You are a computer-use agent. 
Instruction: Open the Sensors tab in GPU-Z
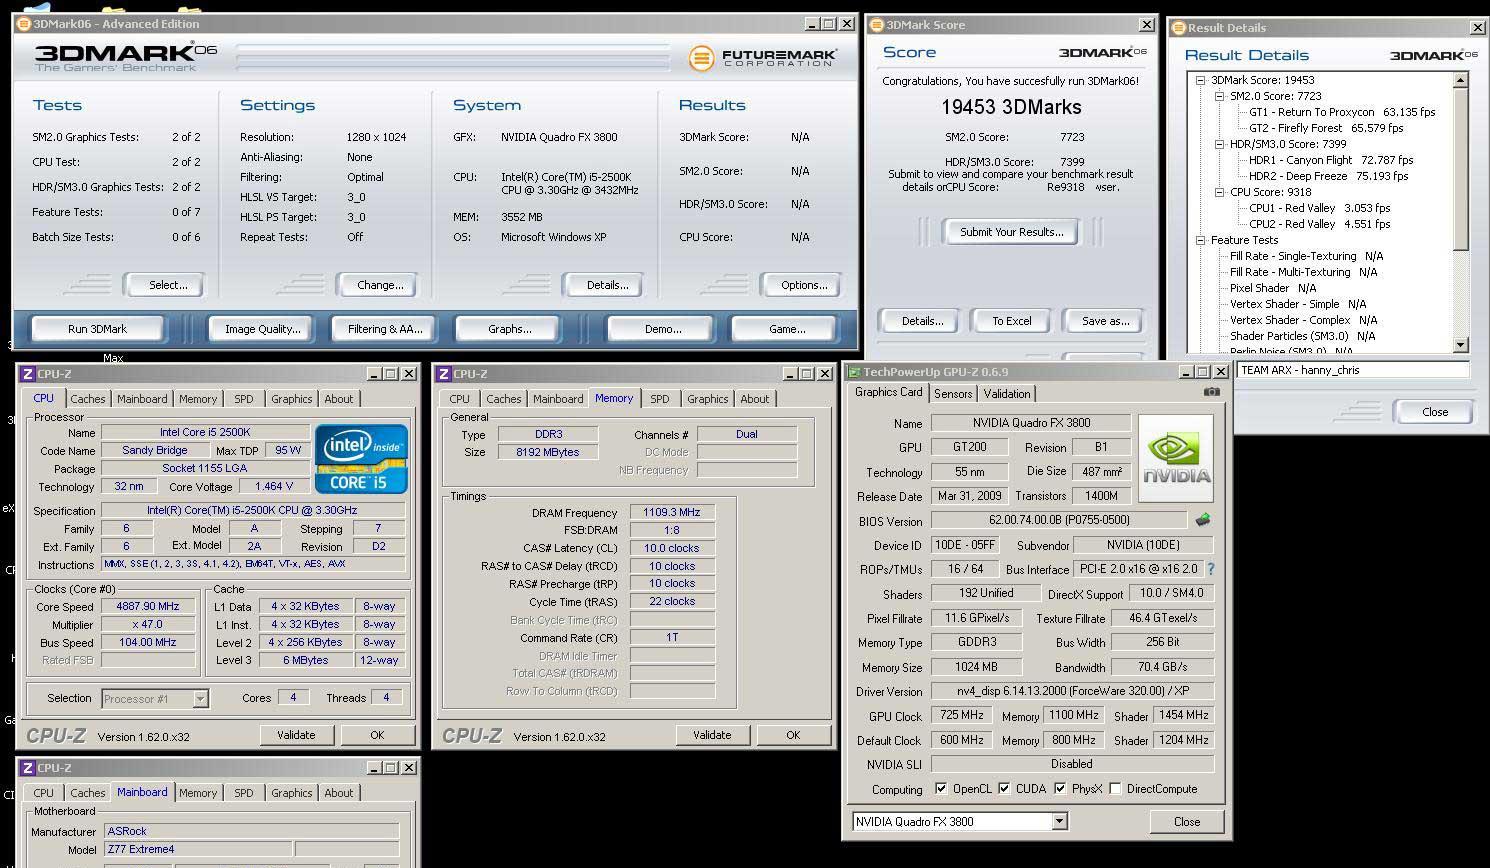tap(953, 393)
